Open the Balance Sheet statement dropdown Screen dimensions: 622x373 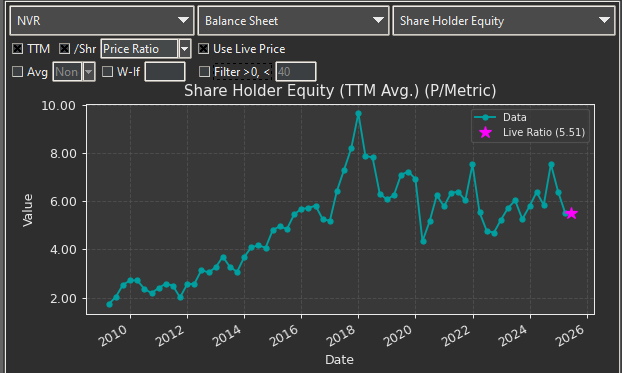293,21
